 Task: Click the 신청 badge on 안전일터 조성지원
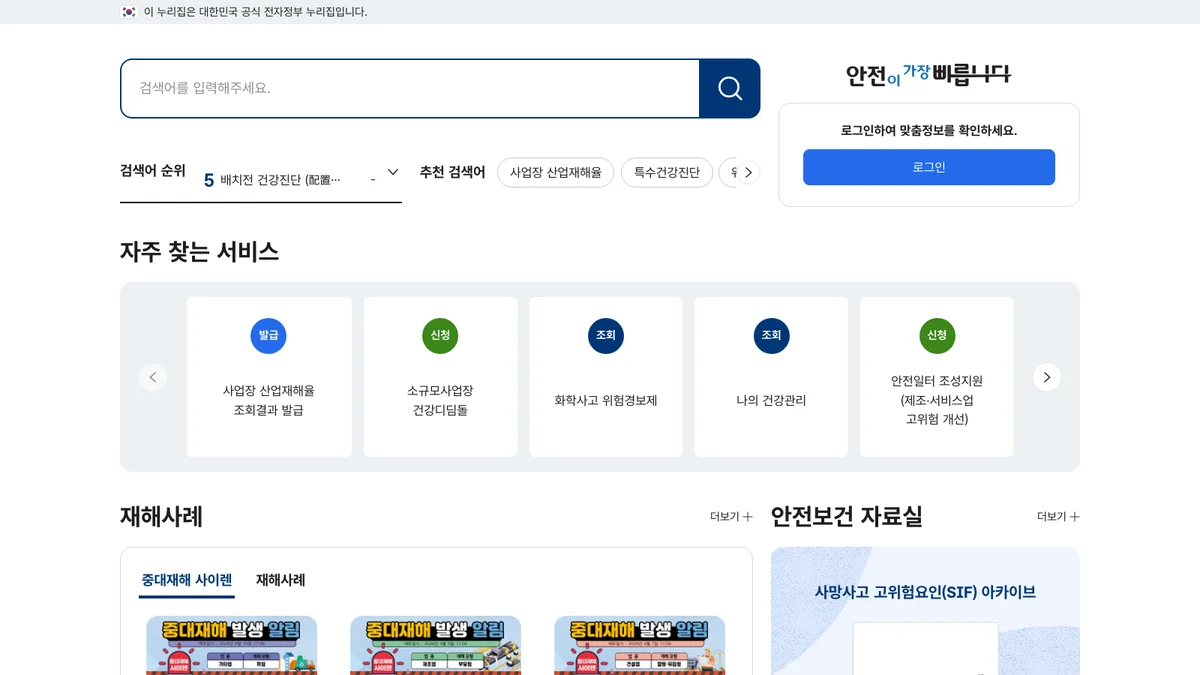click(937, 336)
